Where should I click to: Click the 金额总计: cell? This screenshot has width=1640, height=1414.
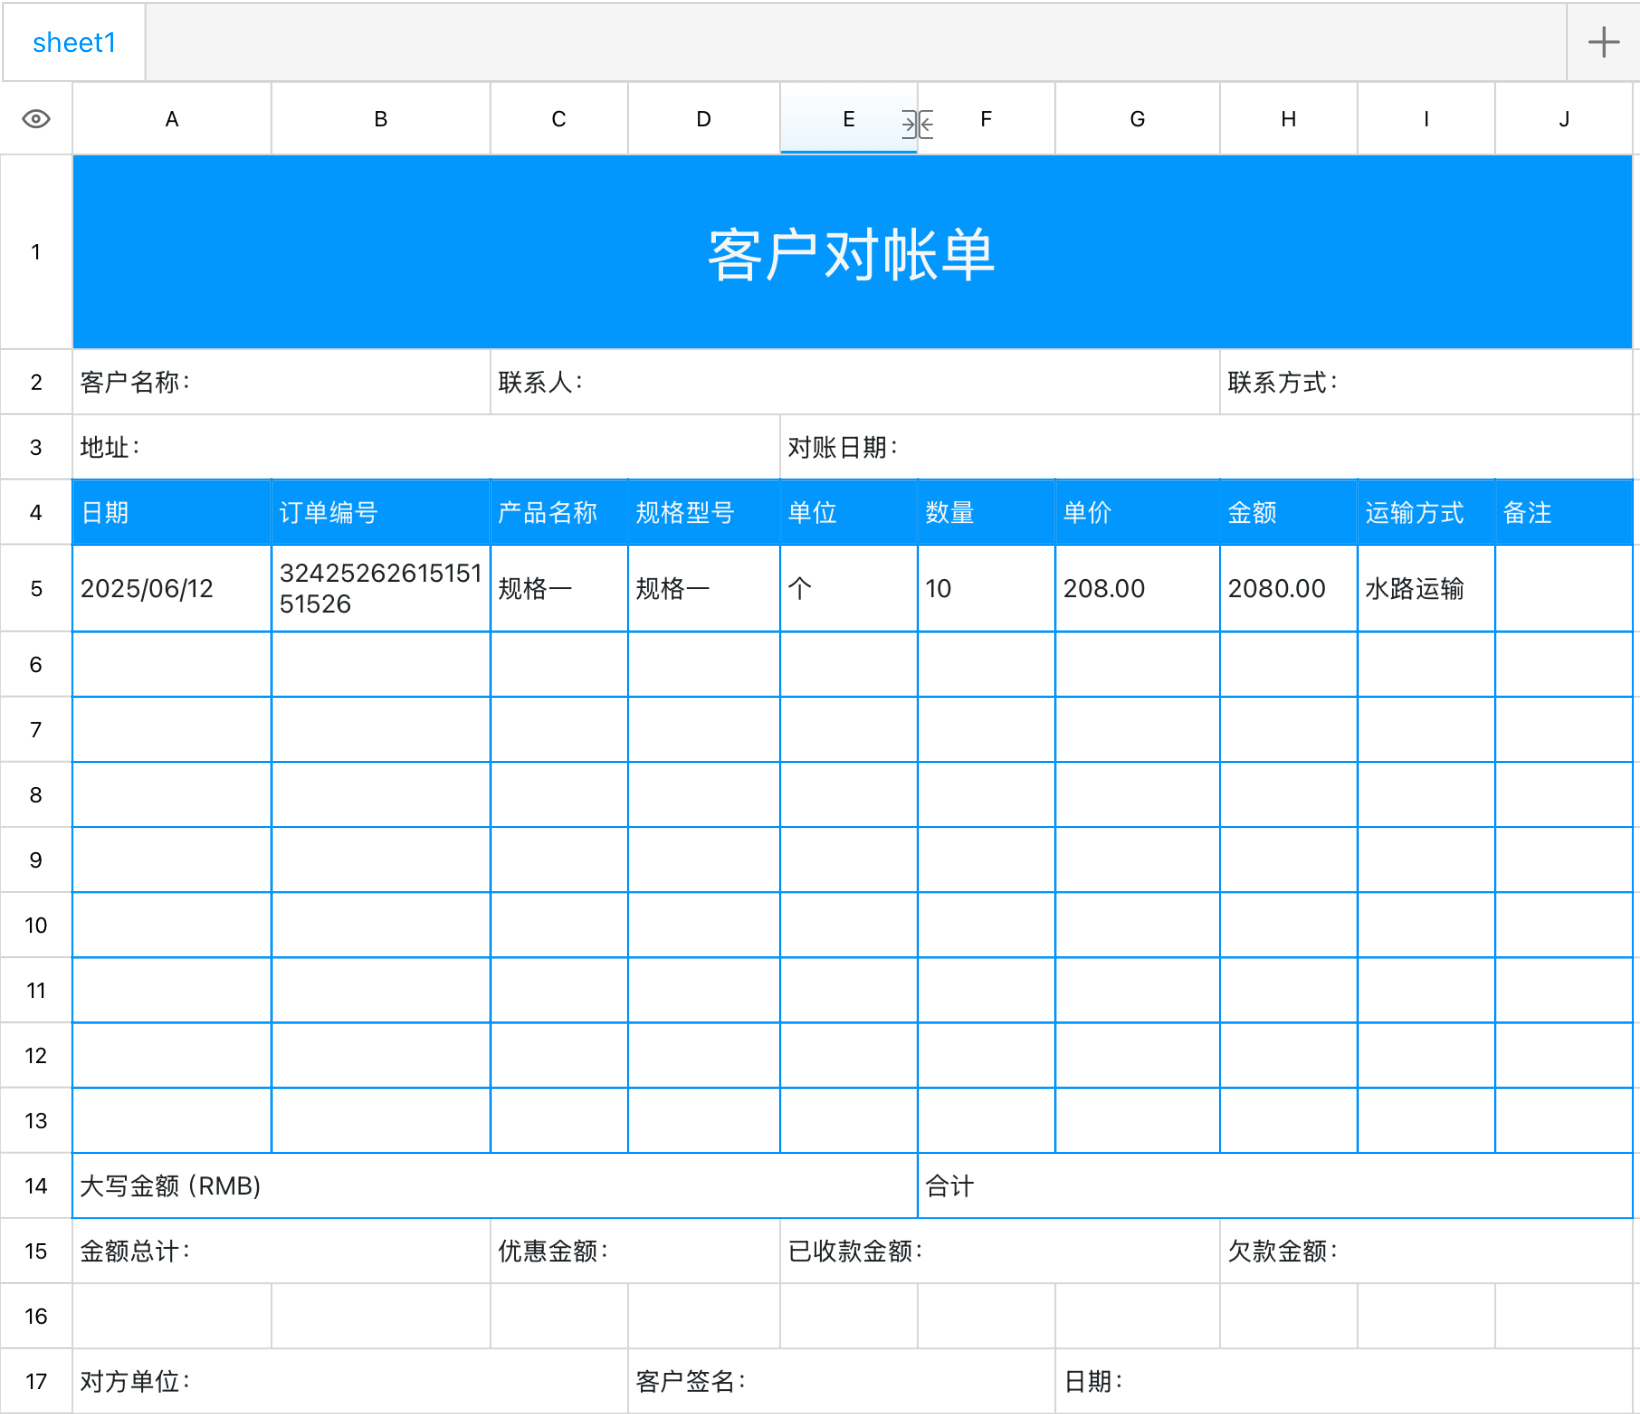click(281, 1251)
